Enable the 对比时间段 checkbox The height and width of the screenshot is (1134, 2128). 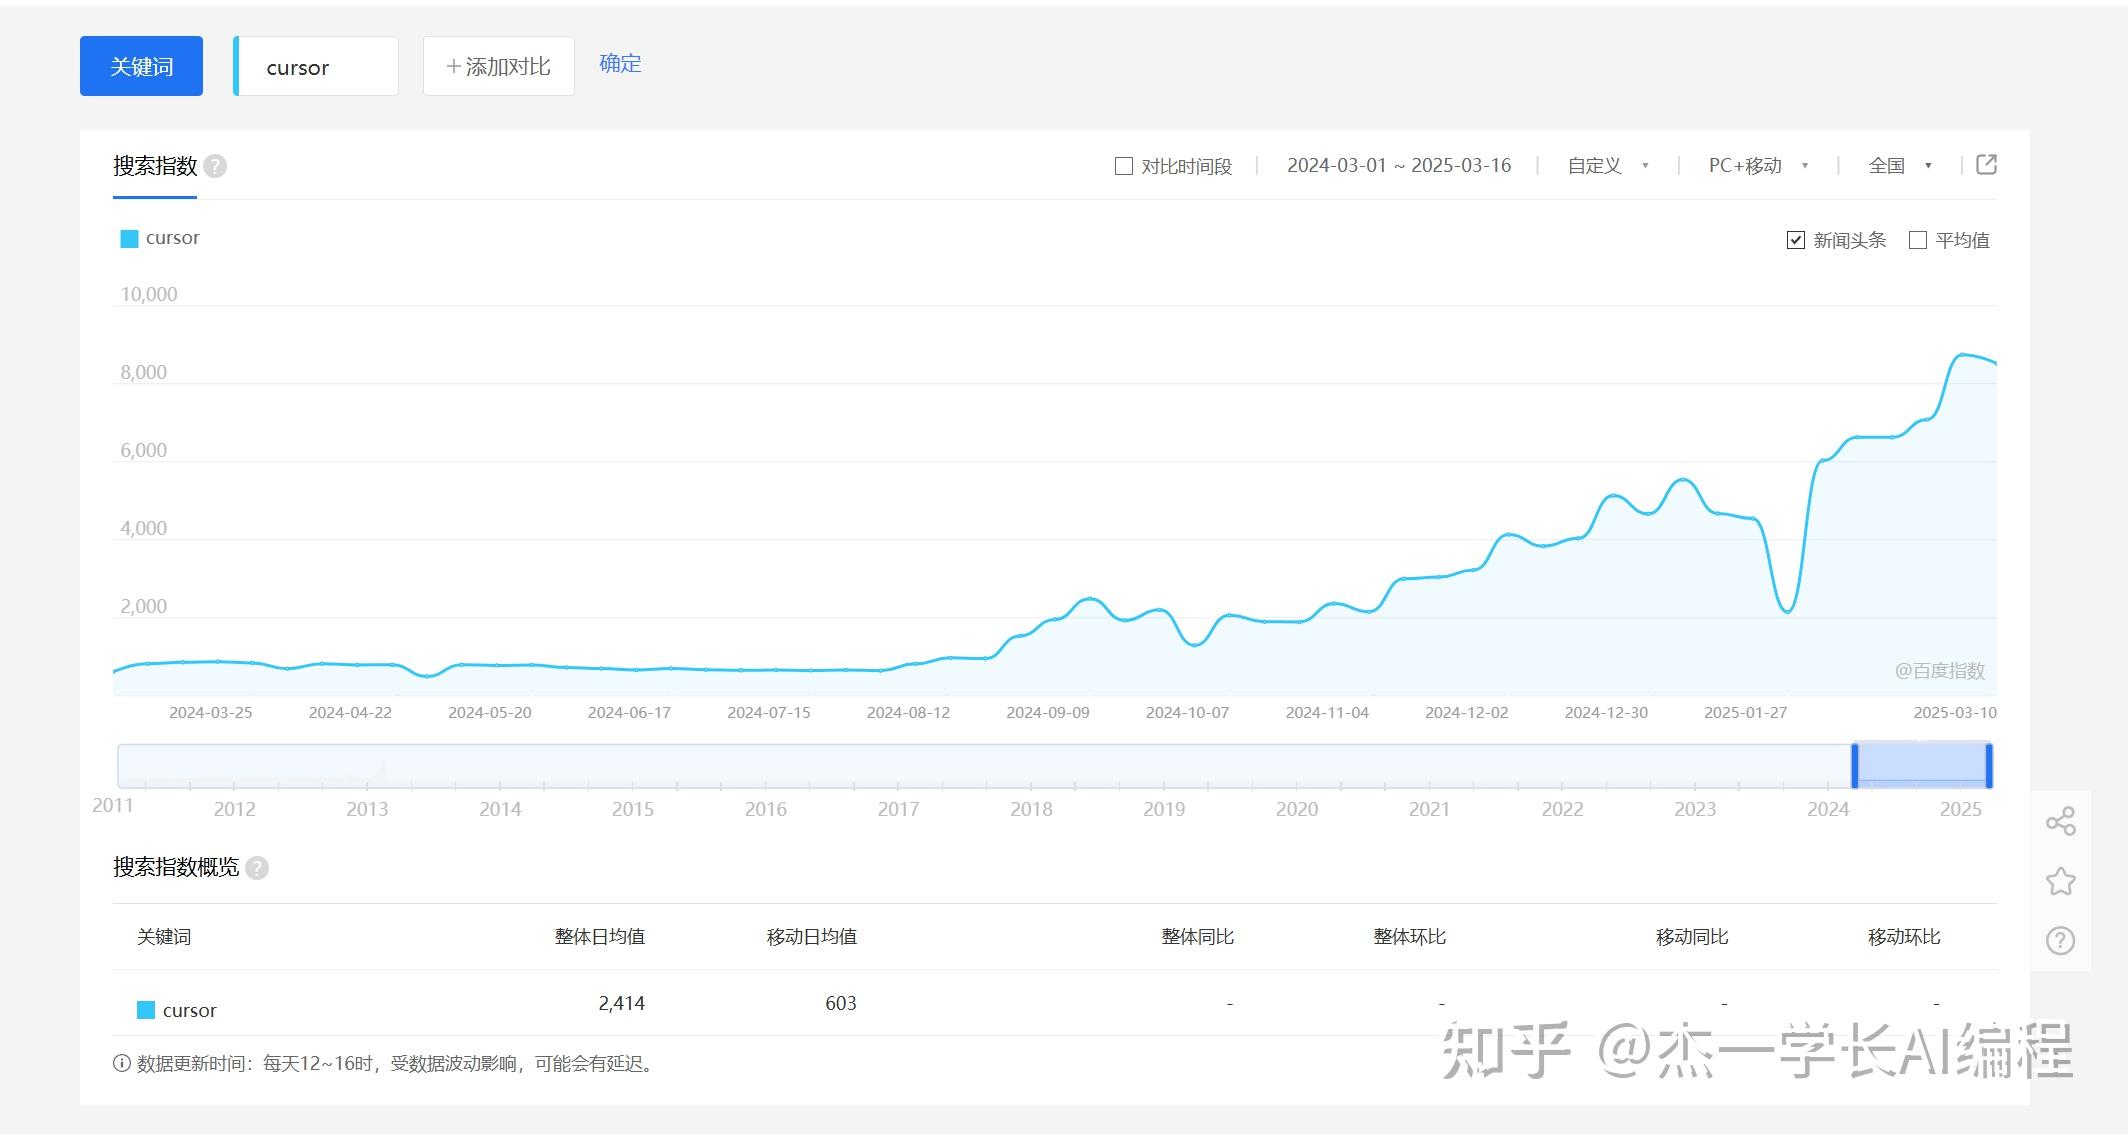pos(1124,166)
